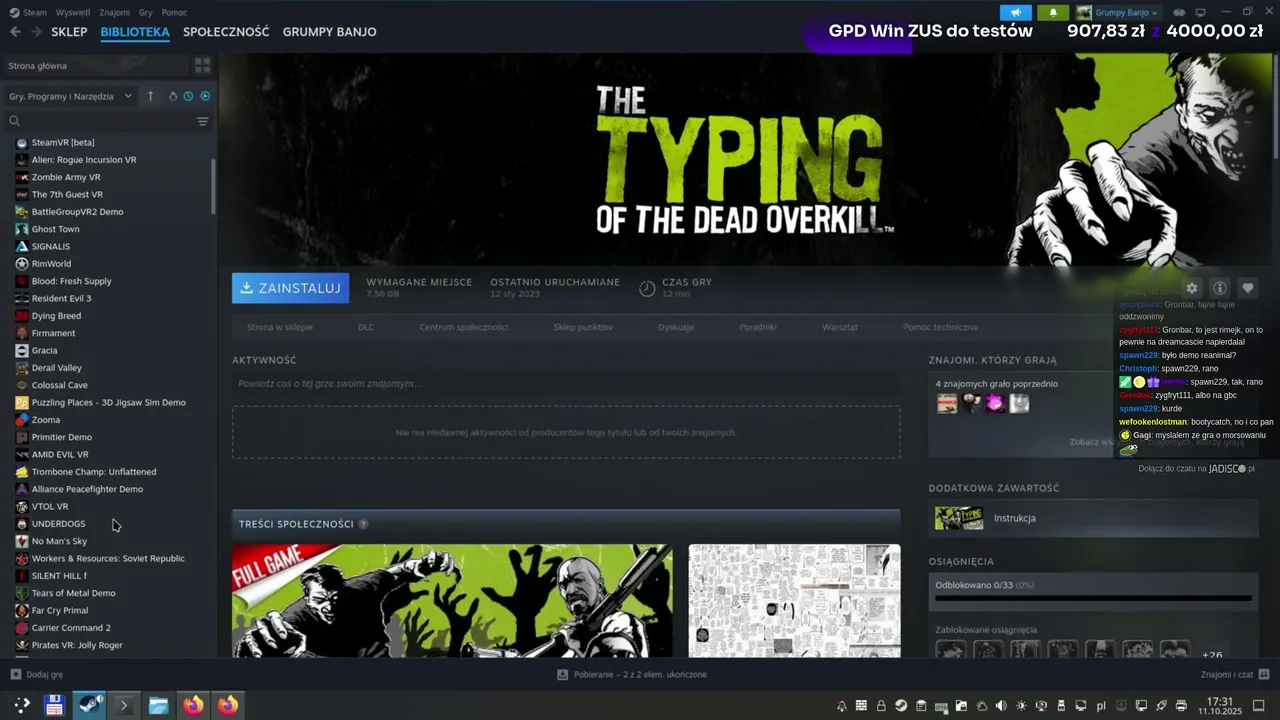Switch library to grid view icon
Screen dimensions: 1280x720
(202, 65)
